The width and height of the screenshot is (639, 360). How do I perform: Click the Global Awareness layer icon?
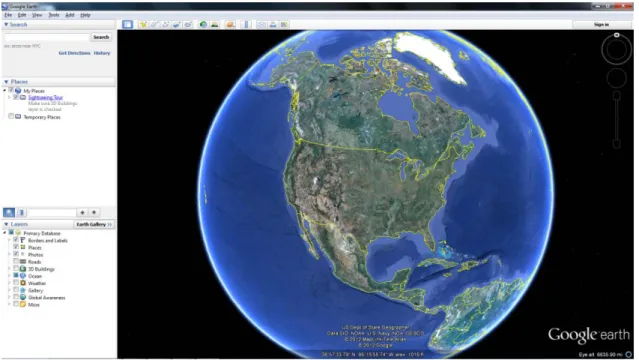[23, 297]
